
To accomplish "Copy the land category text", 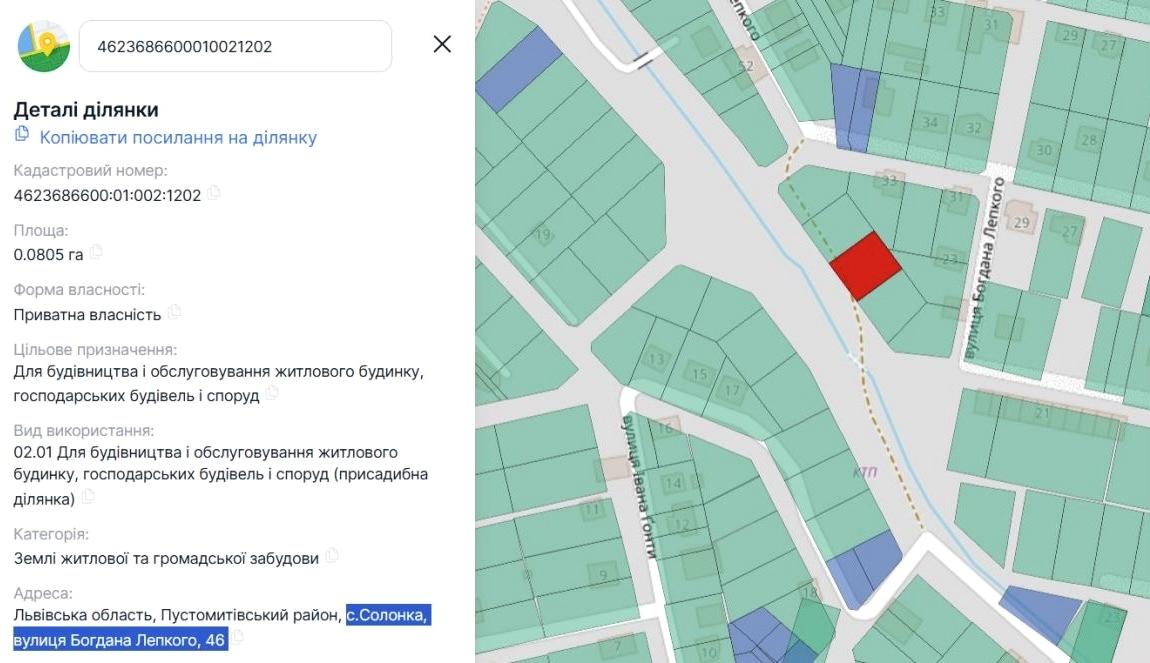I will 332,556.
